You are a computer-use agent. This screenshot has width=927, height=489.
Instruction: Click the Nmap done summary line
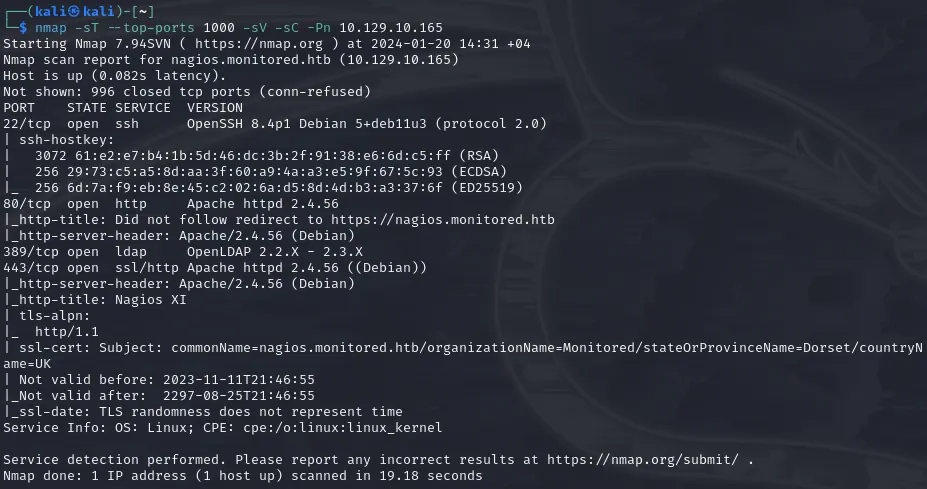[x=242, y=475]
